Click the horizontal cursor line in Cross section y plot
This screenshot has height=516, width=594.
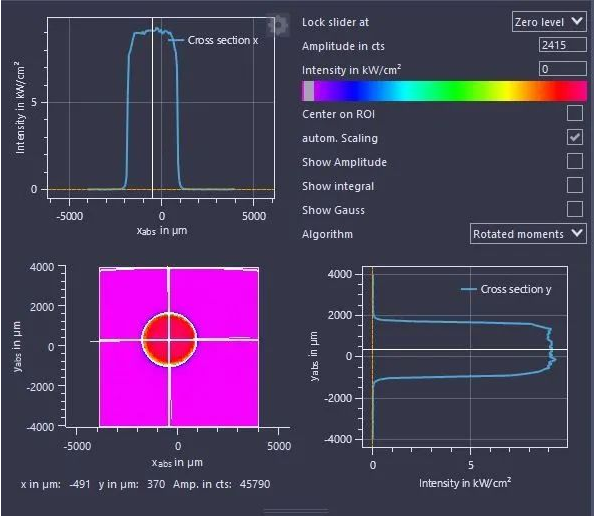tap(465, 349)
